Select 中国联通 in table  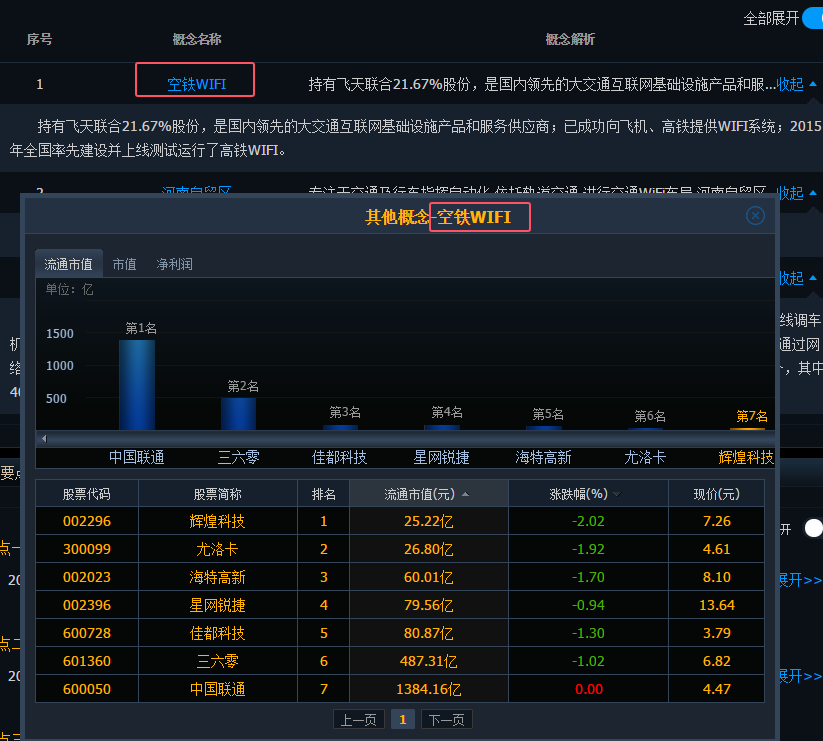(x=217, y=689)
